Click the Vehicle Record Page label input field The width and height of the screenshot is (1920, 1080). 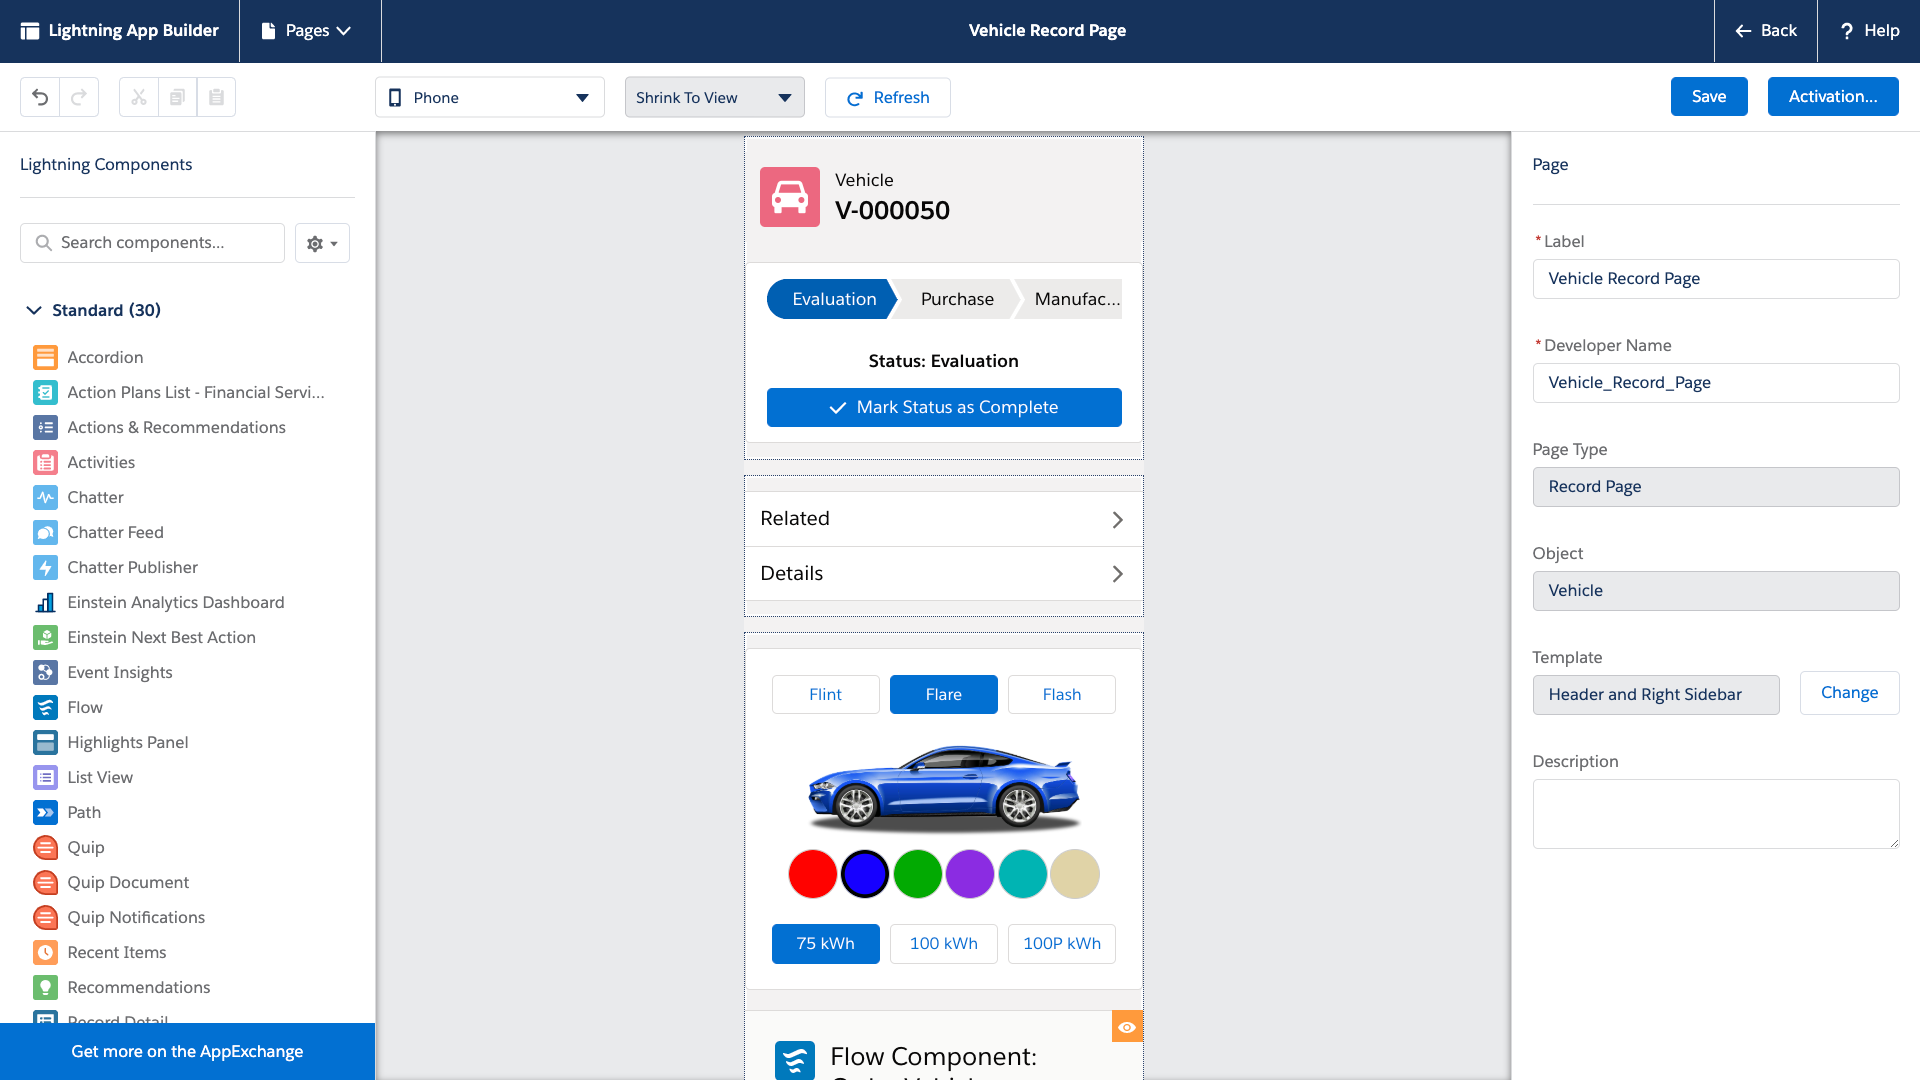(x=1716, y=278)
